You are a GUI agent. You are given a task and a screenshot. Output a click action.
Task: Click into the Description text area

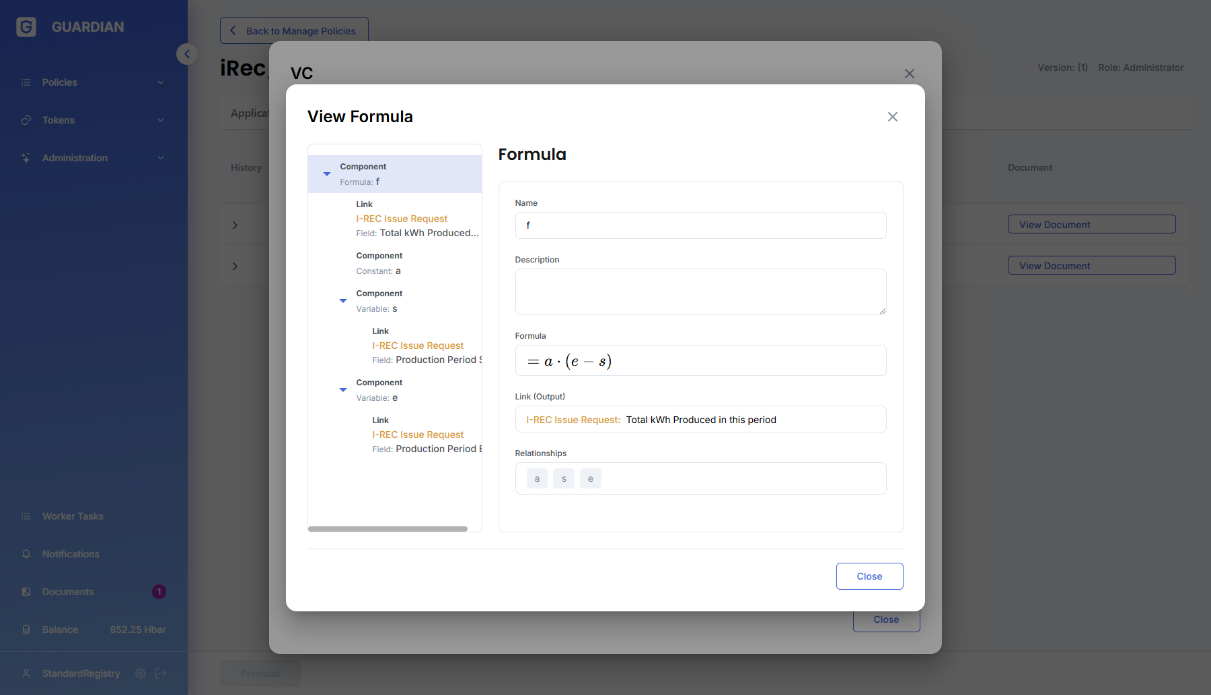click(x=700, y=292)
